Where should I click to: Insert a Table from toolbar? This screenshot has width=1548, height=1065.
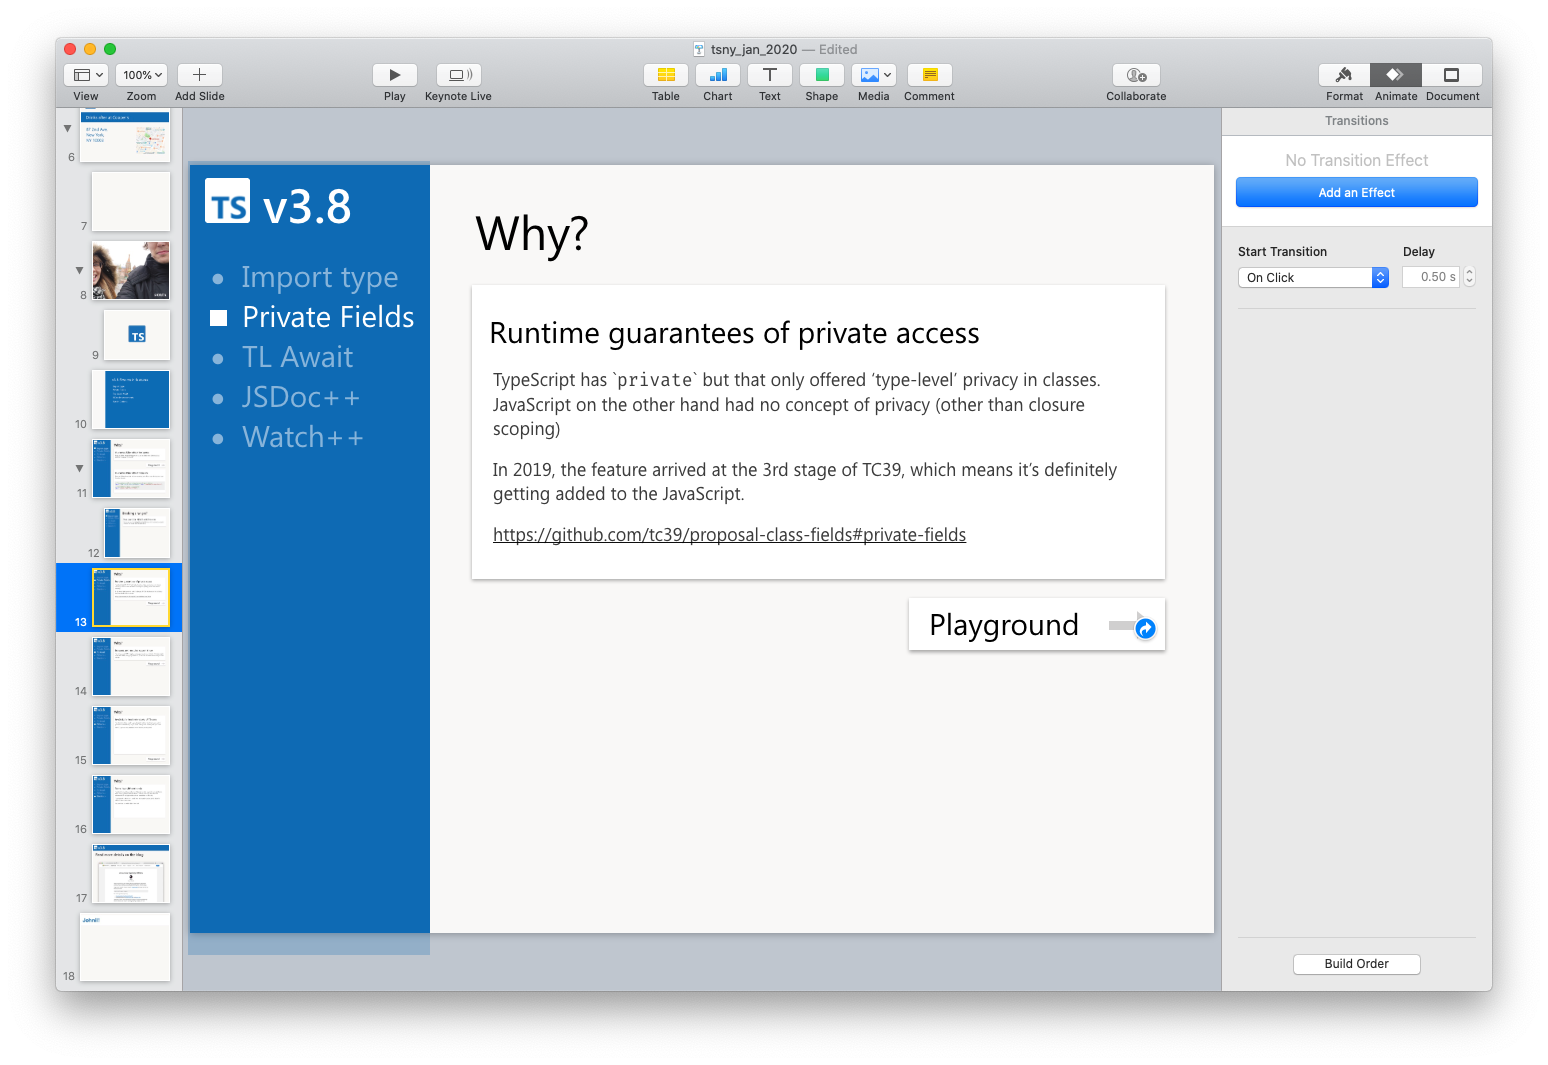coord(666,75)
